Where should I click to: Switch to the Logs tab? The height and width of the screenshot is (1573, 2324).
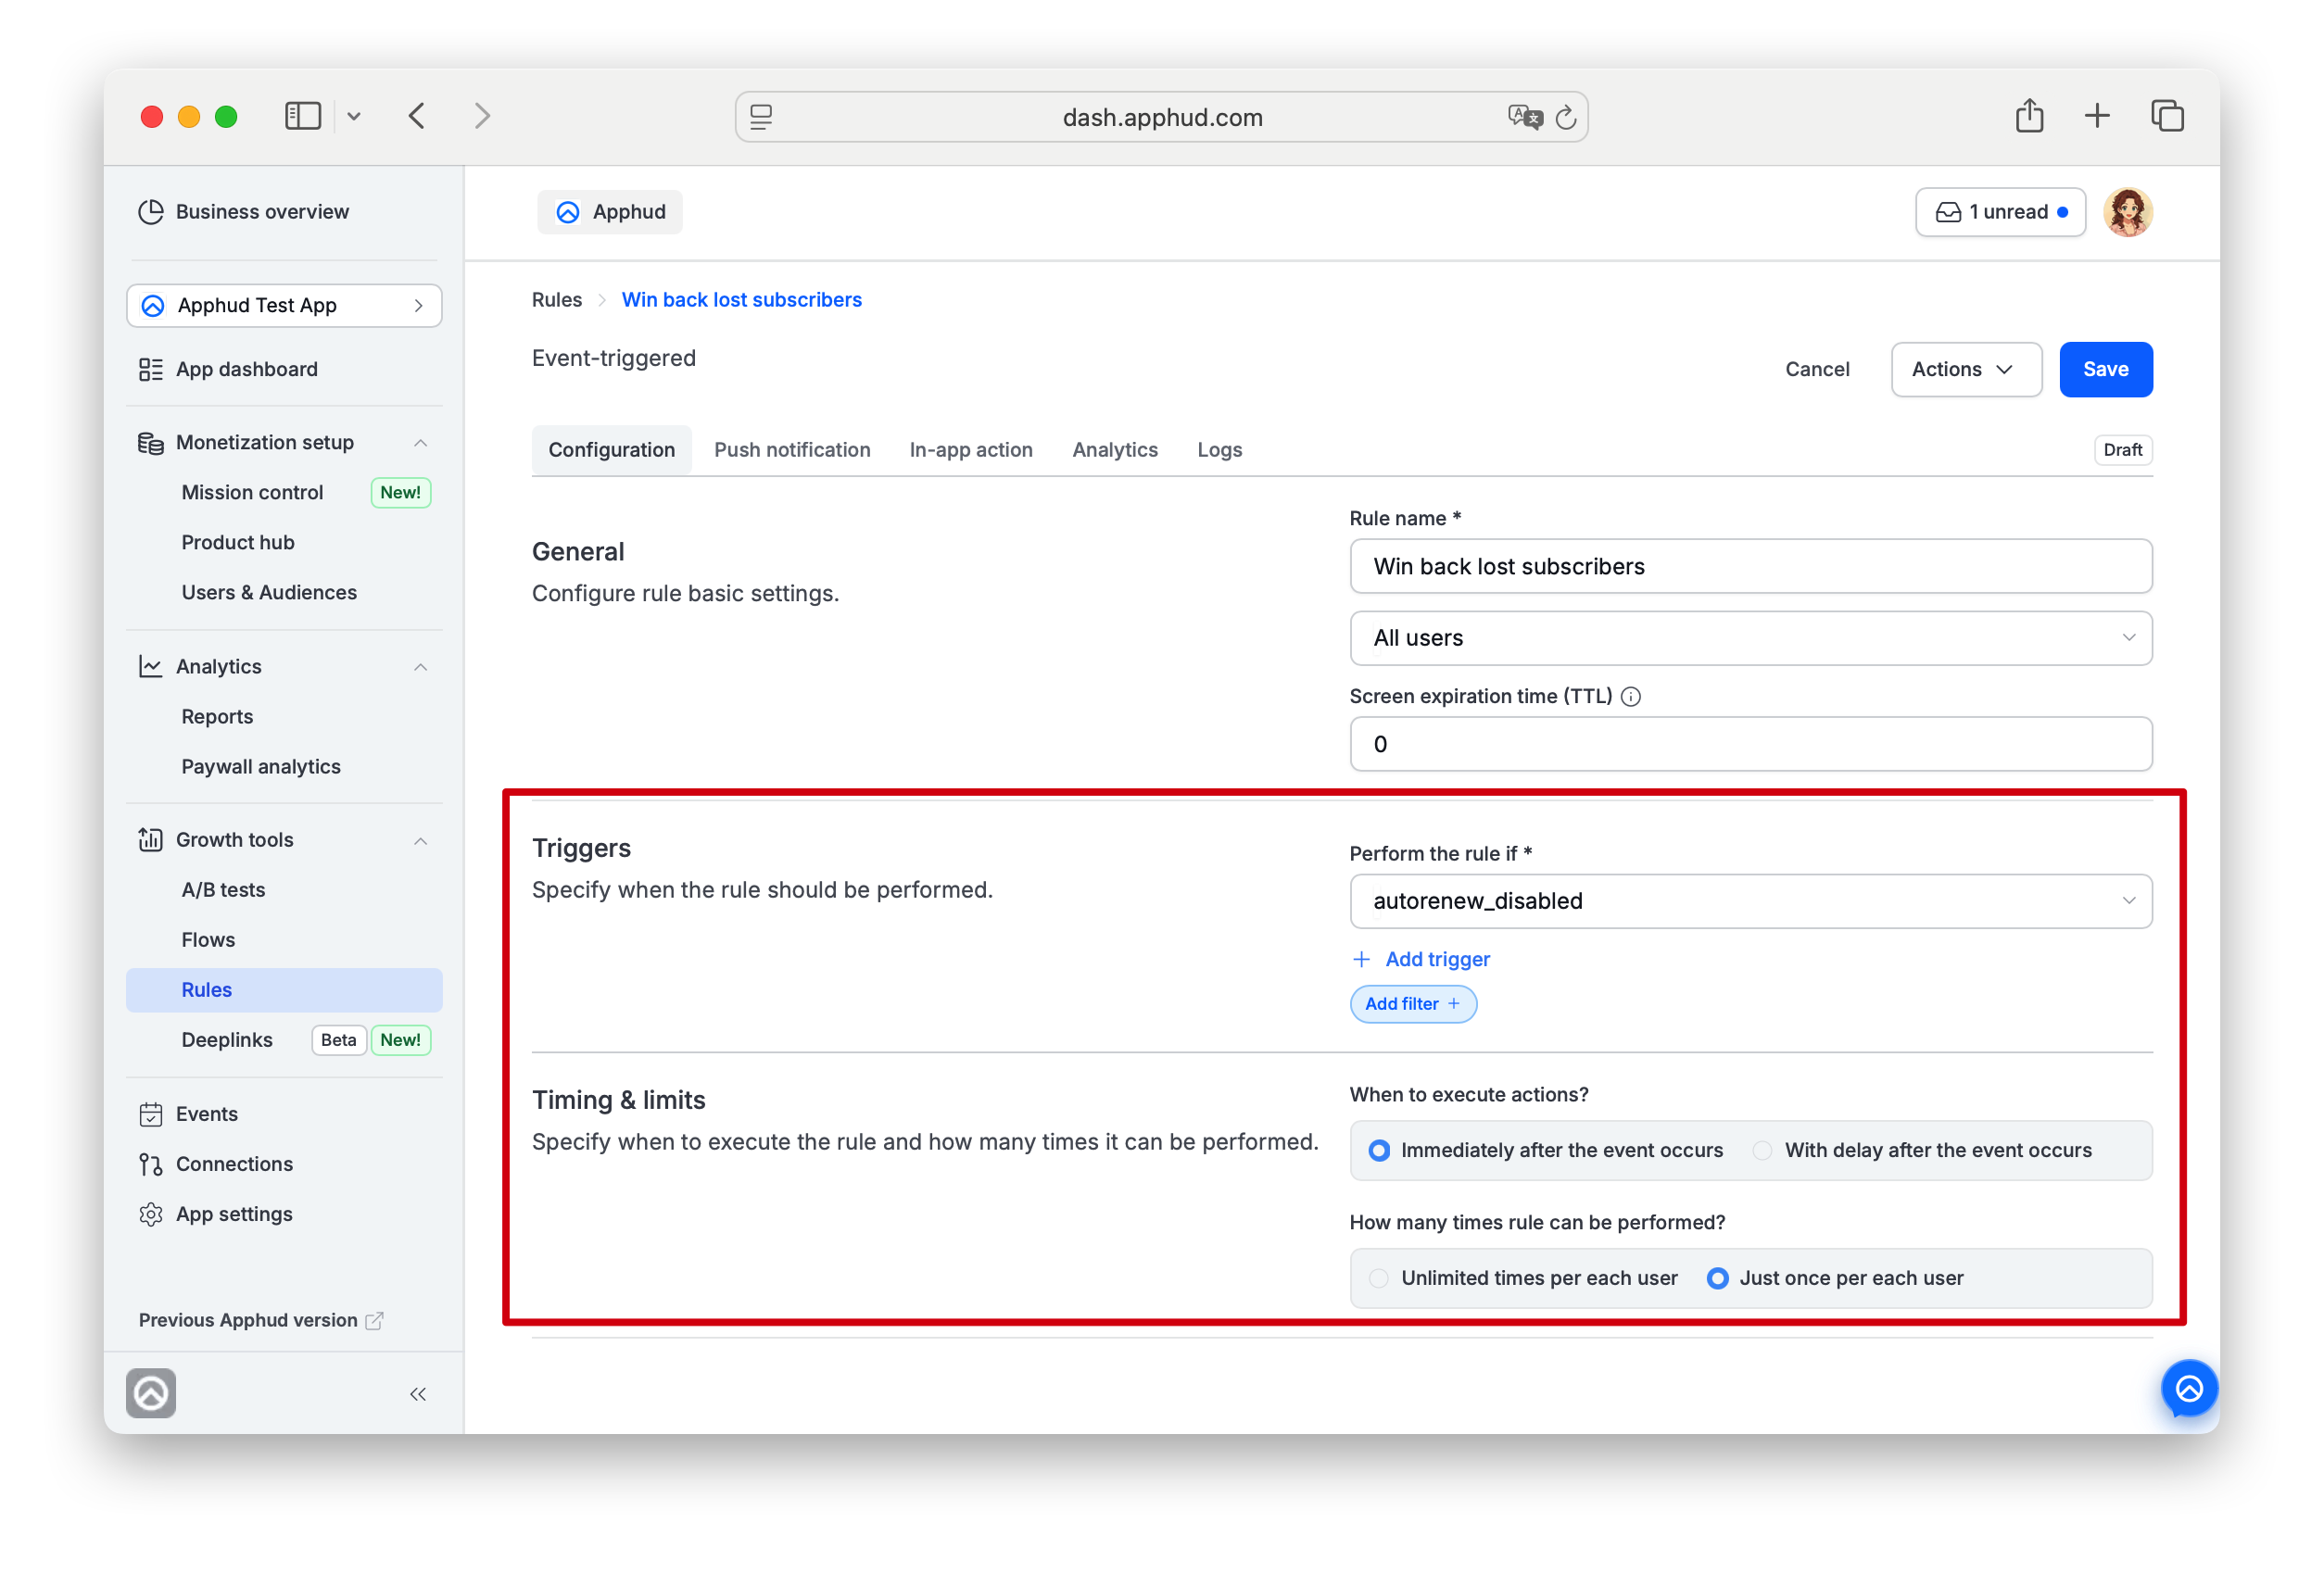(x=1219, y=450)
